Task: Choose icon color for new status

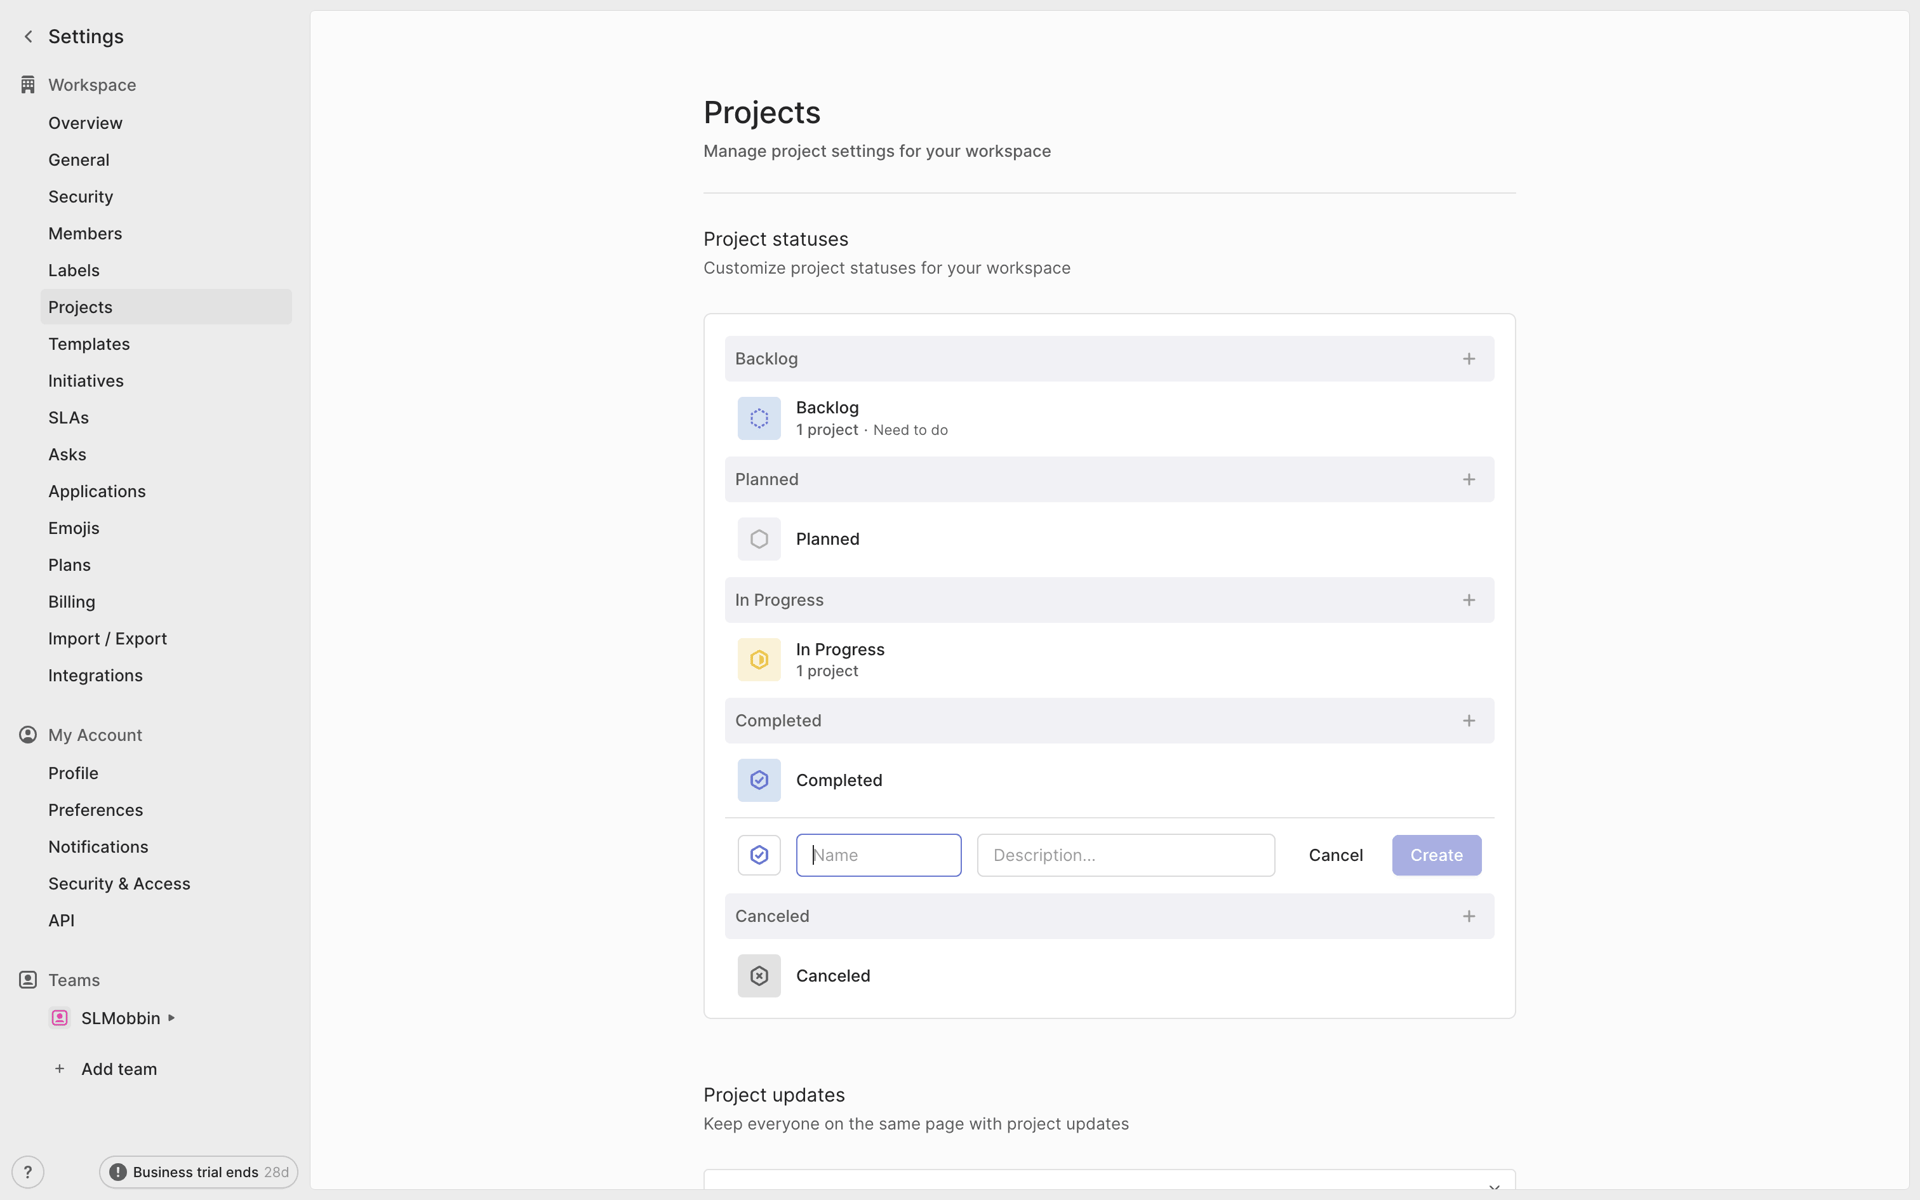Action: tap(759, 855)
